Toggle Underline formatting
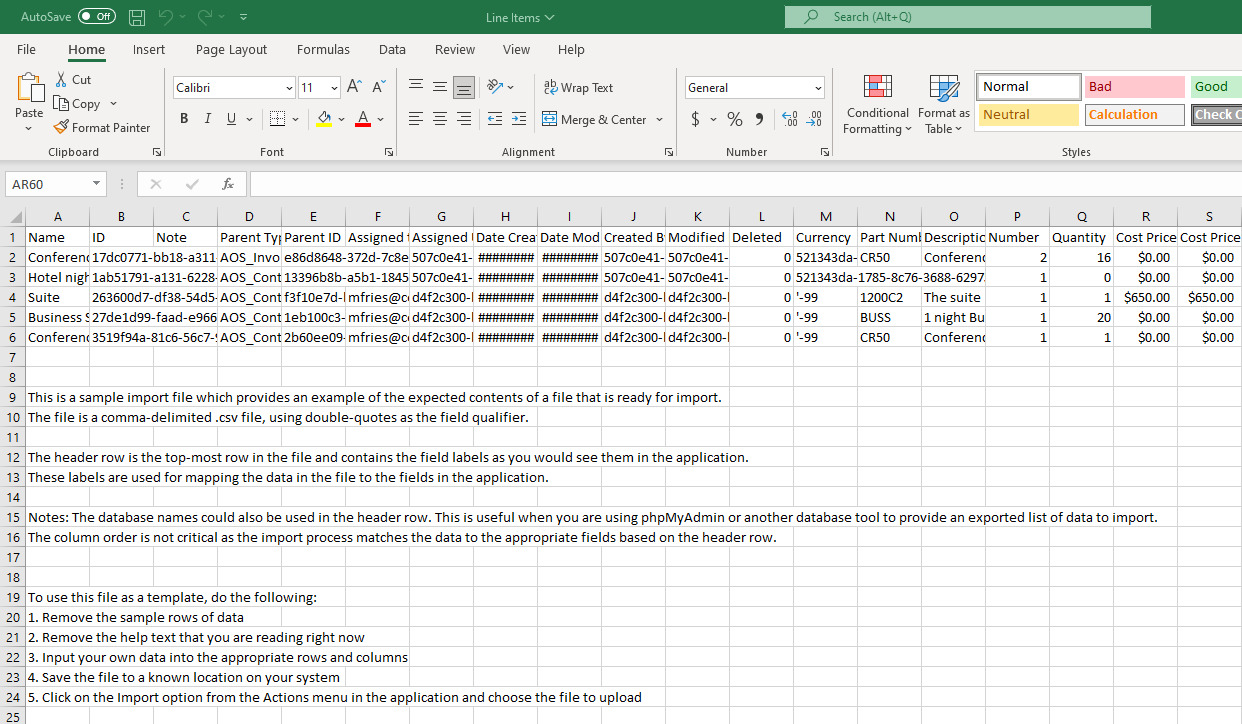 tap(231, 119)
